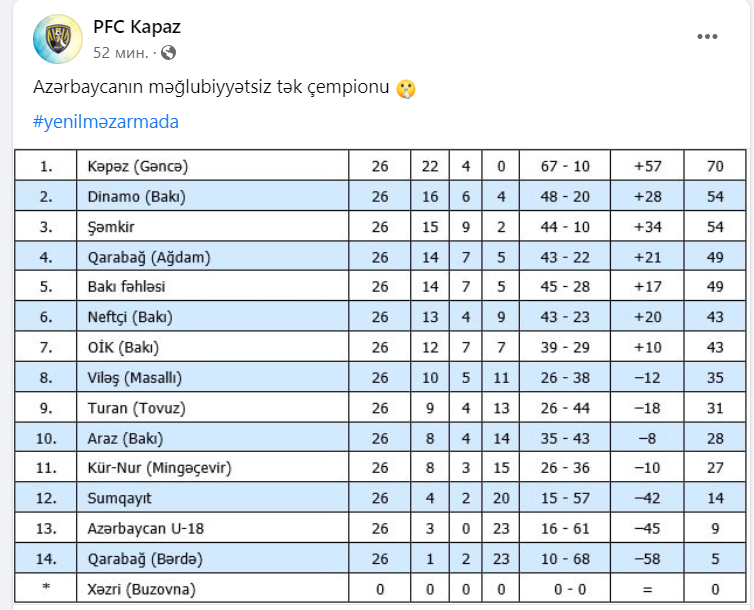Click Kəpəz's 70 points cell
Image resolution: width=754 pixels, height=610 pixels.
714,167
